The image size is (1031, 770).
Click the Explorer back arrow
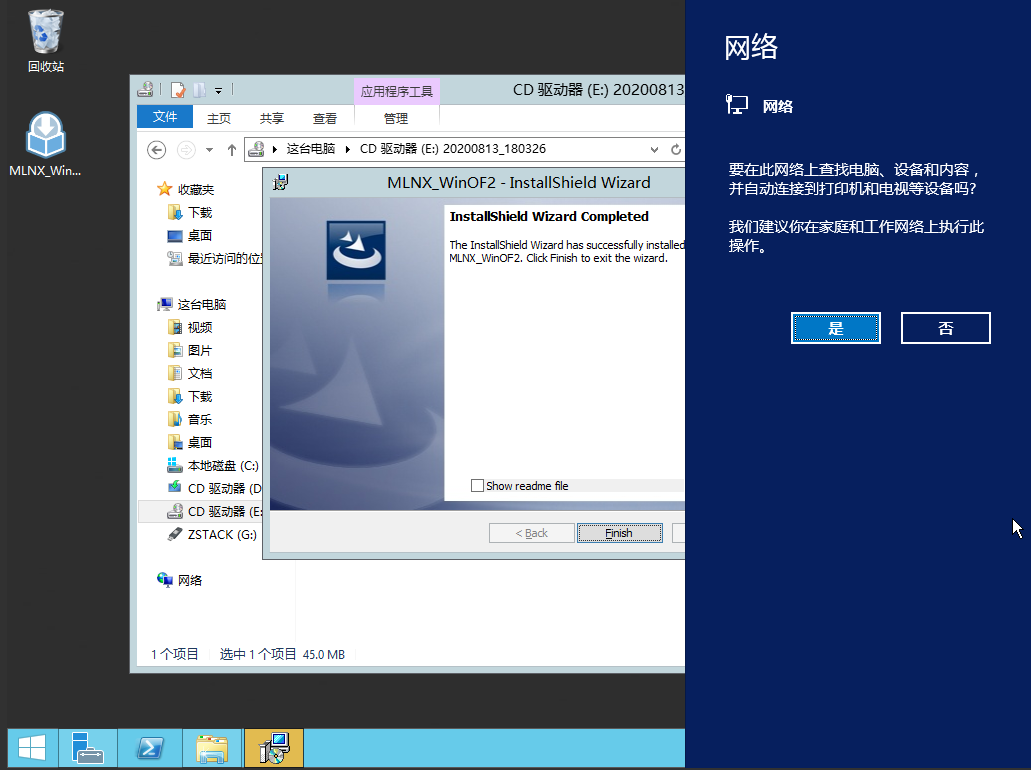coord(156,150)
